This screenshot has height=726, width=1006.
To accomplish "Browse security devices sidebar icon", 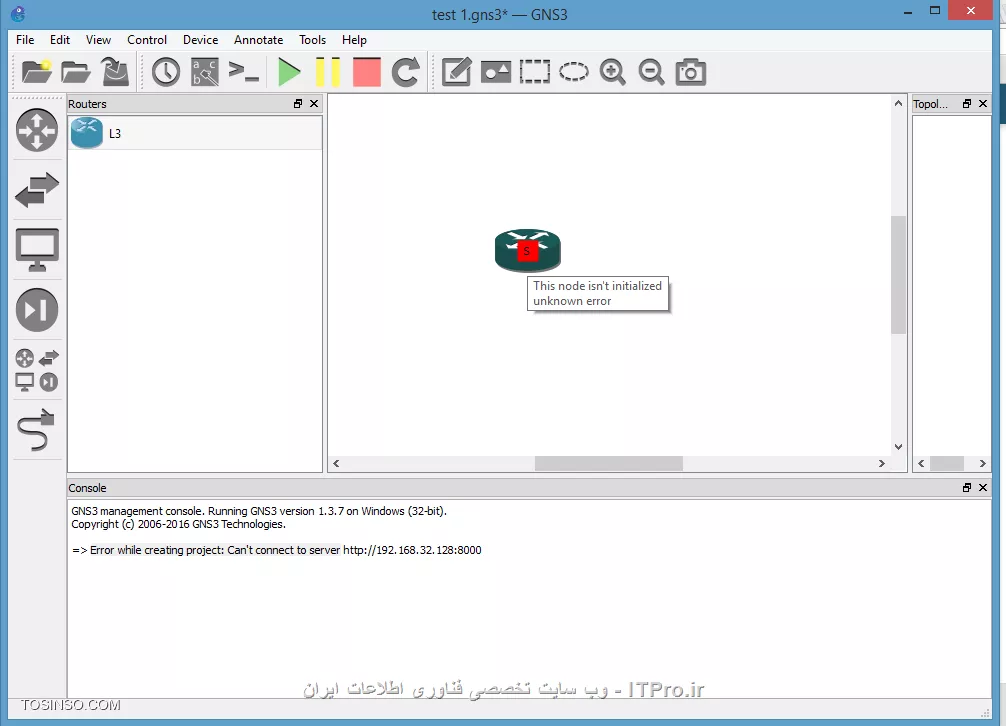I will [37, 310].
